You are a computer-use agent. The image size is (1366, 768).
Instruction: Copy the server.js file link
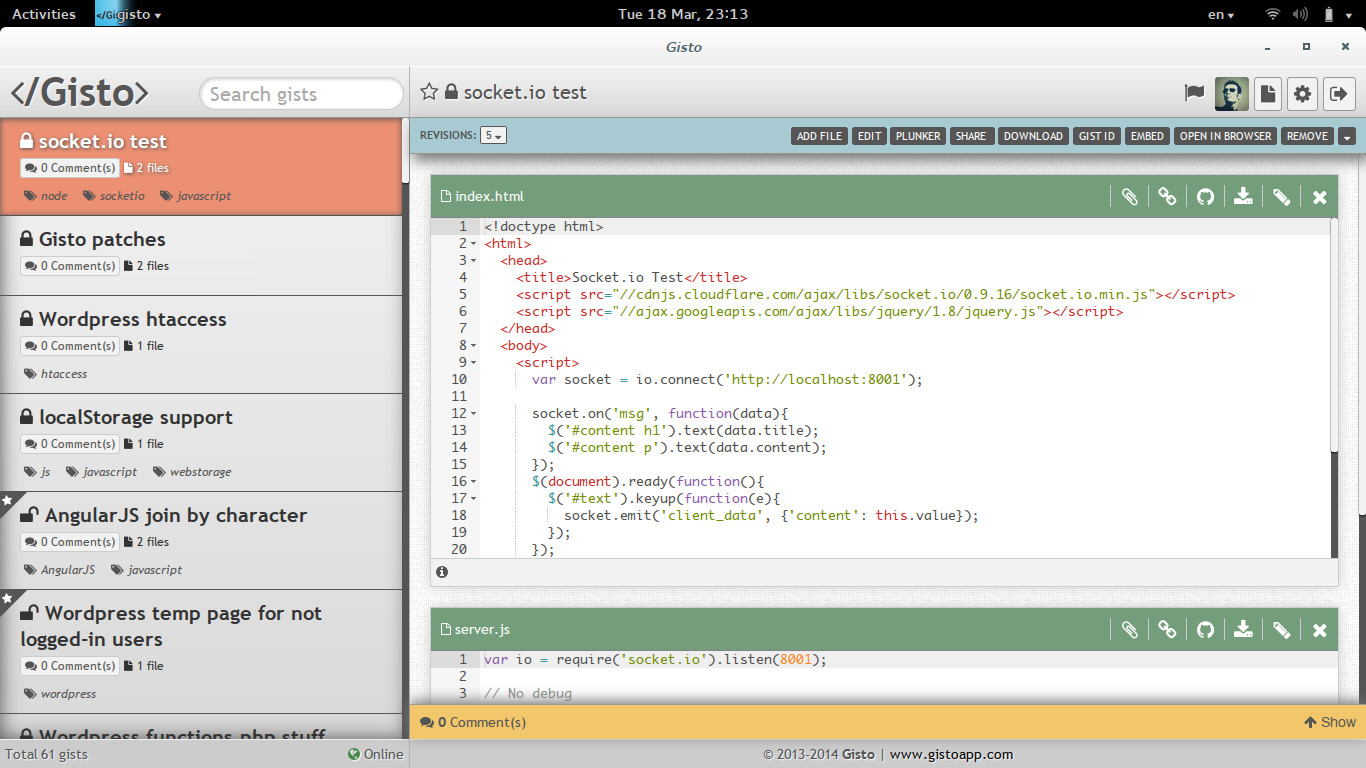point(1167,630)
